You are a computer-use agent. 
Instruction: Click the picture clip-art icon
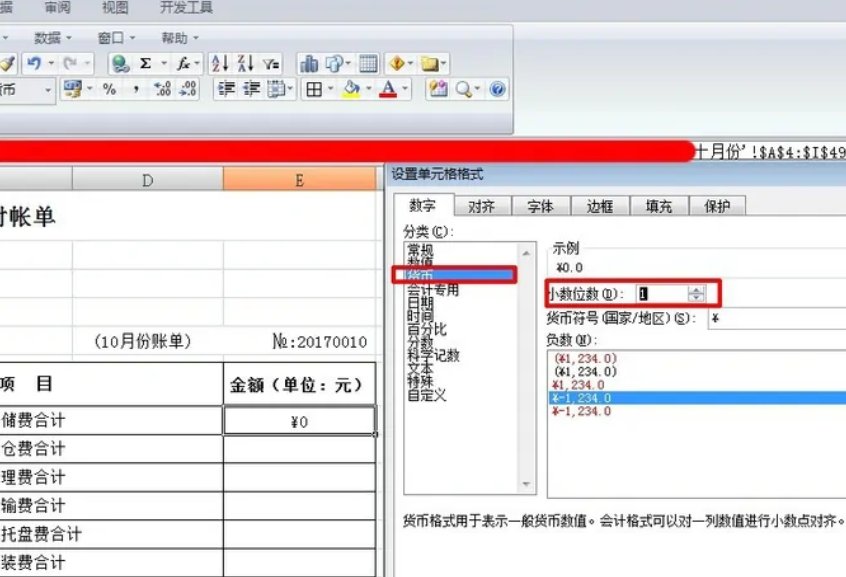click(438, 89)
